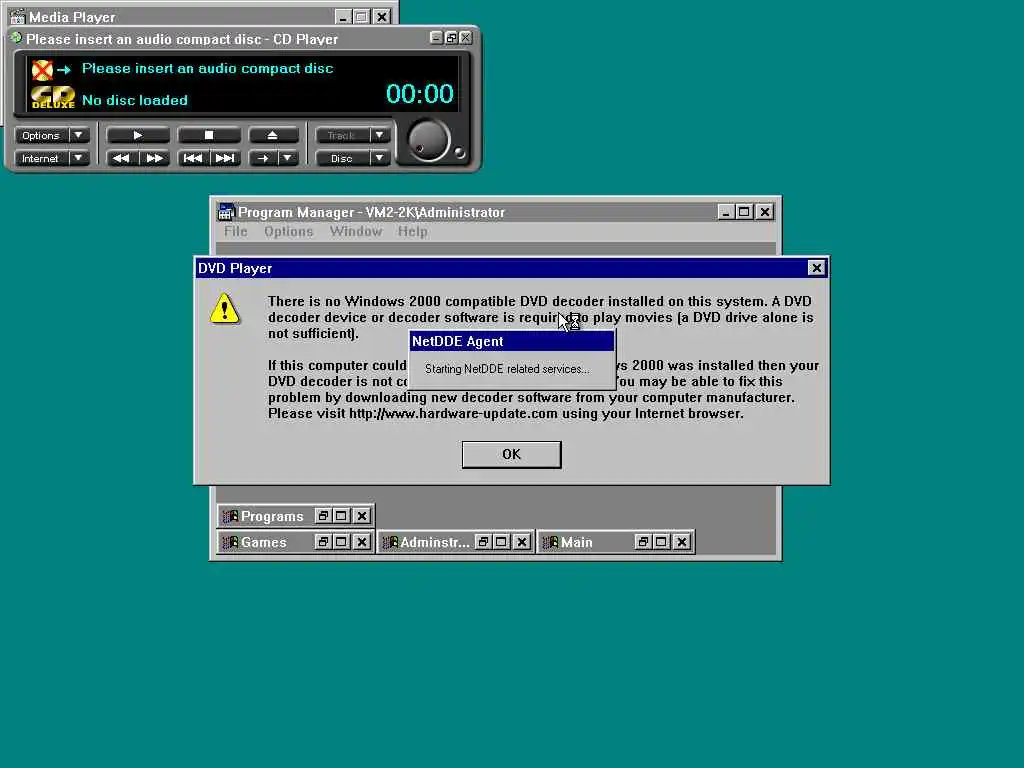The width and height of the screenshot is (1024, 768).
Task: Click the 00:00 time display
Action: [420, 94]
